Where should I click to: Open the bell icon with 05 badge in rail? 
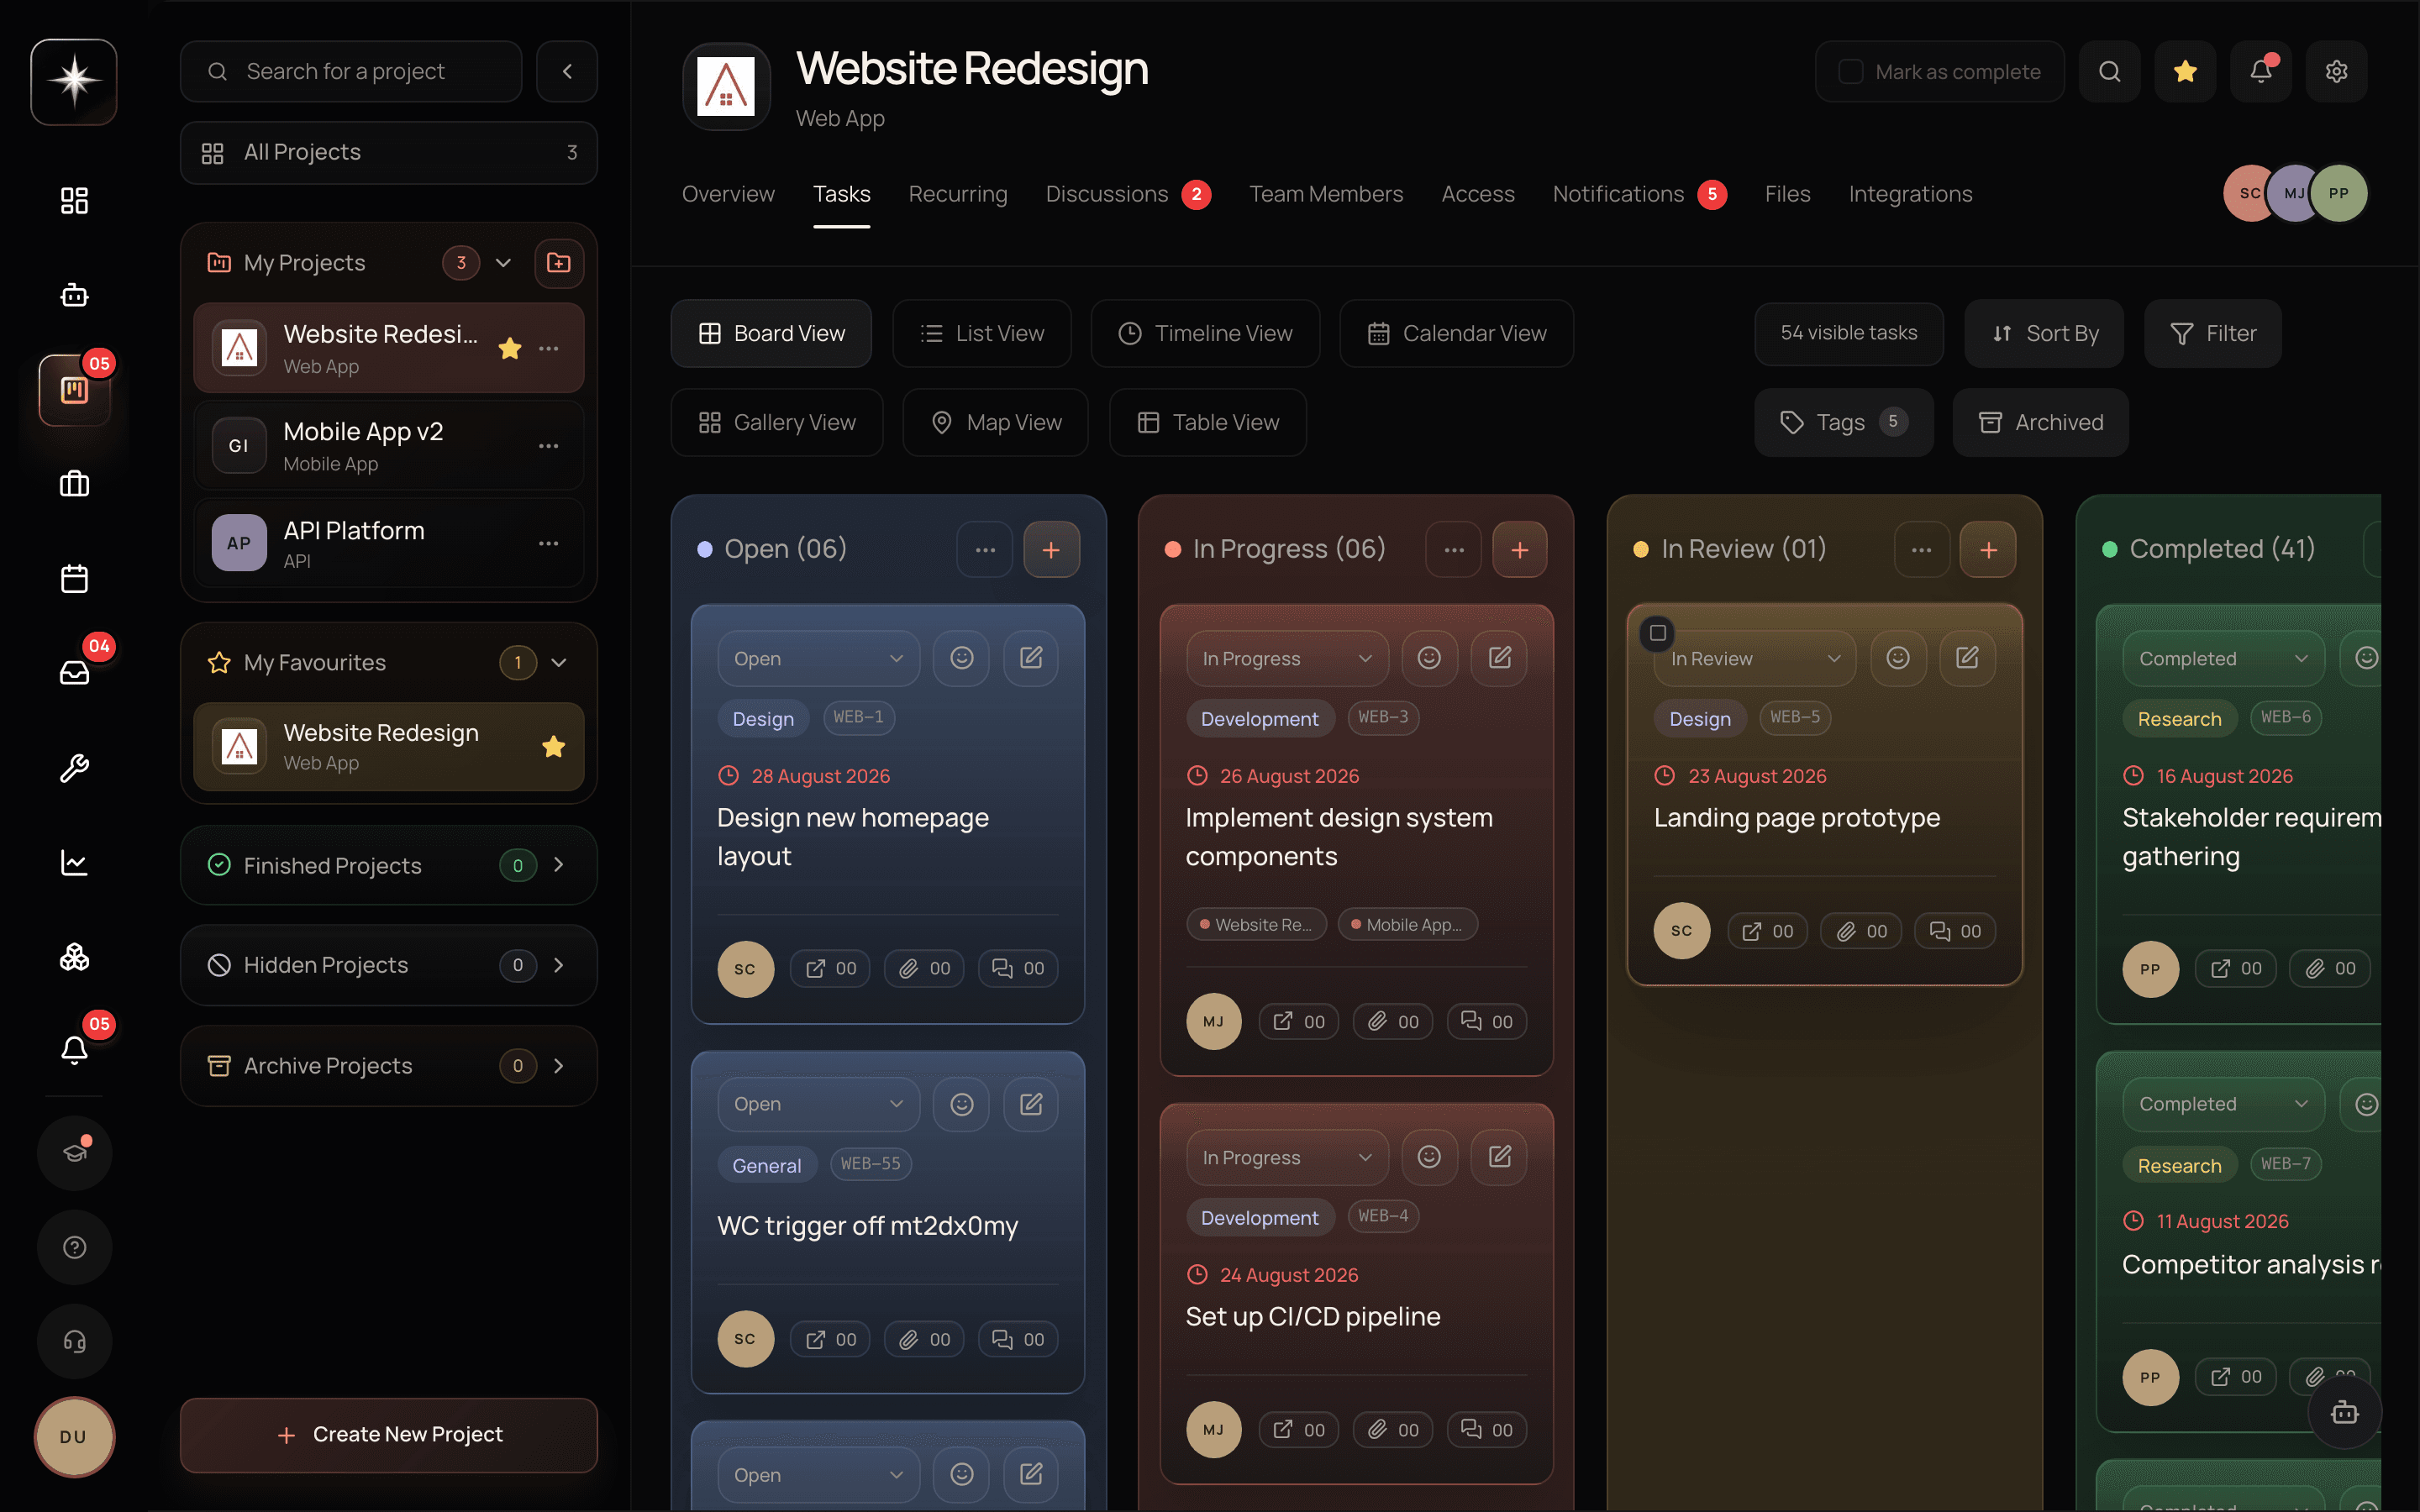(x=74, y=1050)
